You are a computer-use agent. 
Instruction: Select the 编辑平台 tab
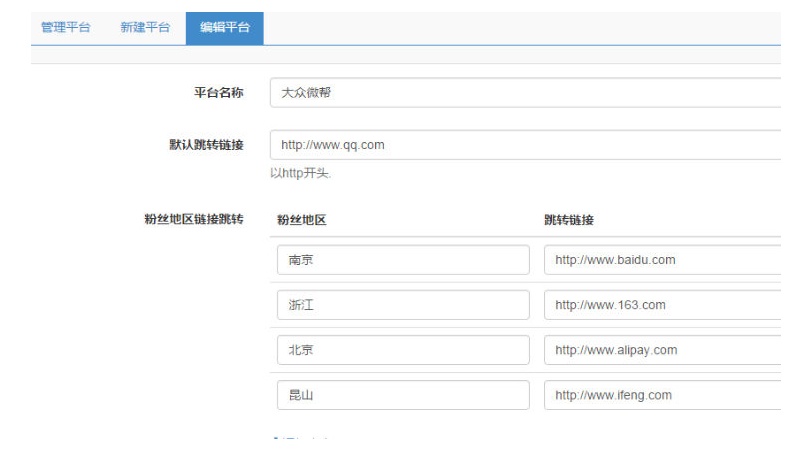tap(225, 28)
